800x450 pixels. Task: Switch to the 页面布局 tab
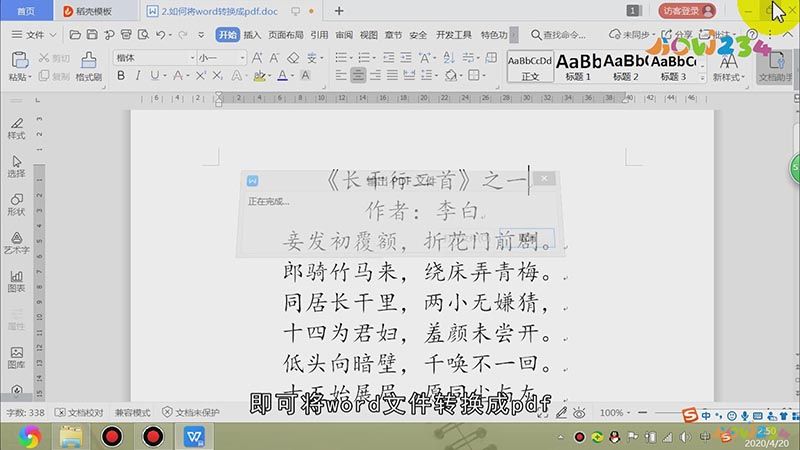(286, 35)
